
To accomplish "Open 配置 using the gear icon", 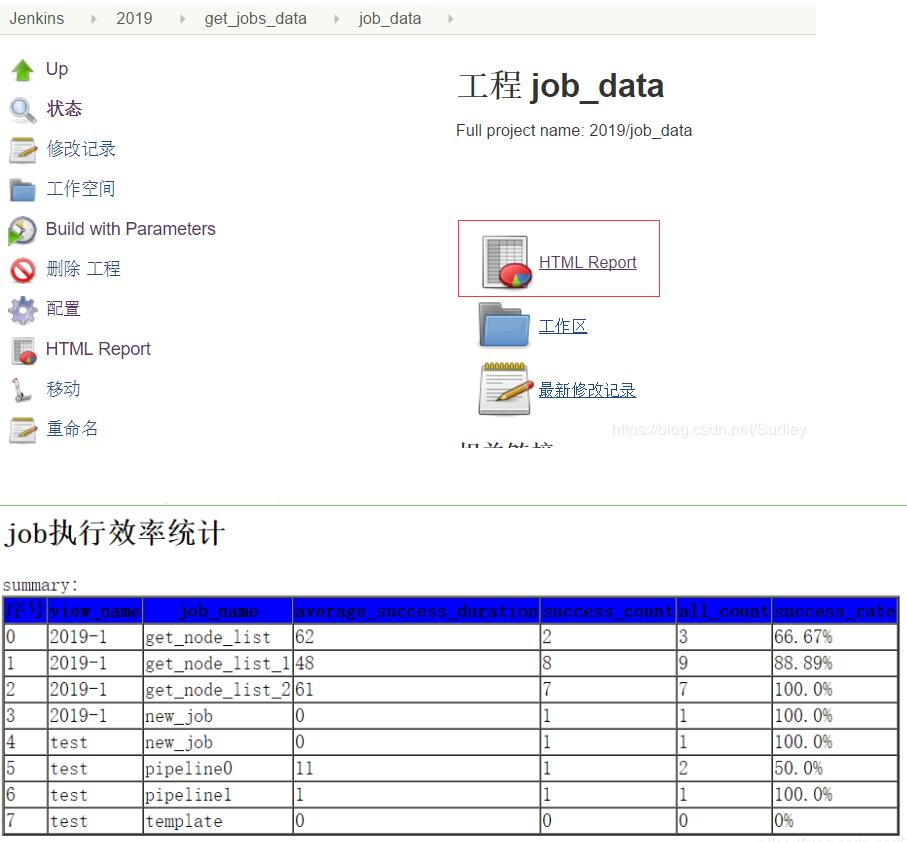I will pyautogui.click(x=22, y=308).
